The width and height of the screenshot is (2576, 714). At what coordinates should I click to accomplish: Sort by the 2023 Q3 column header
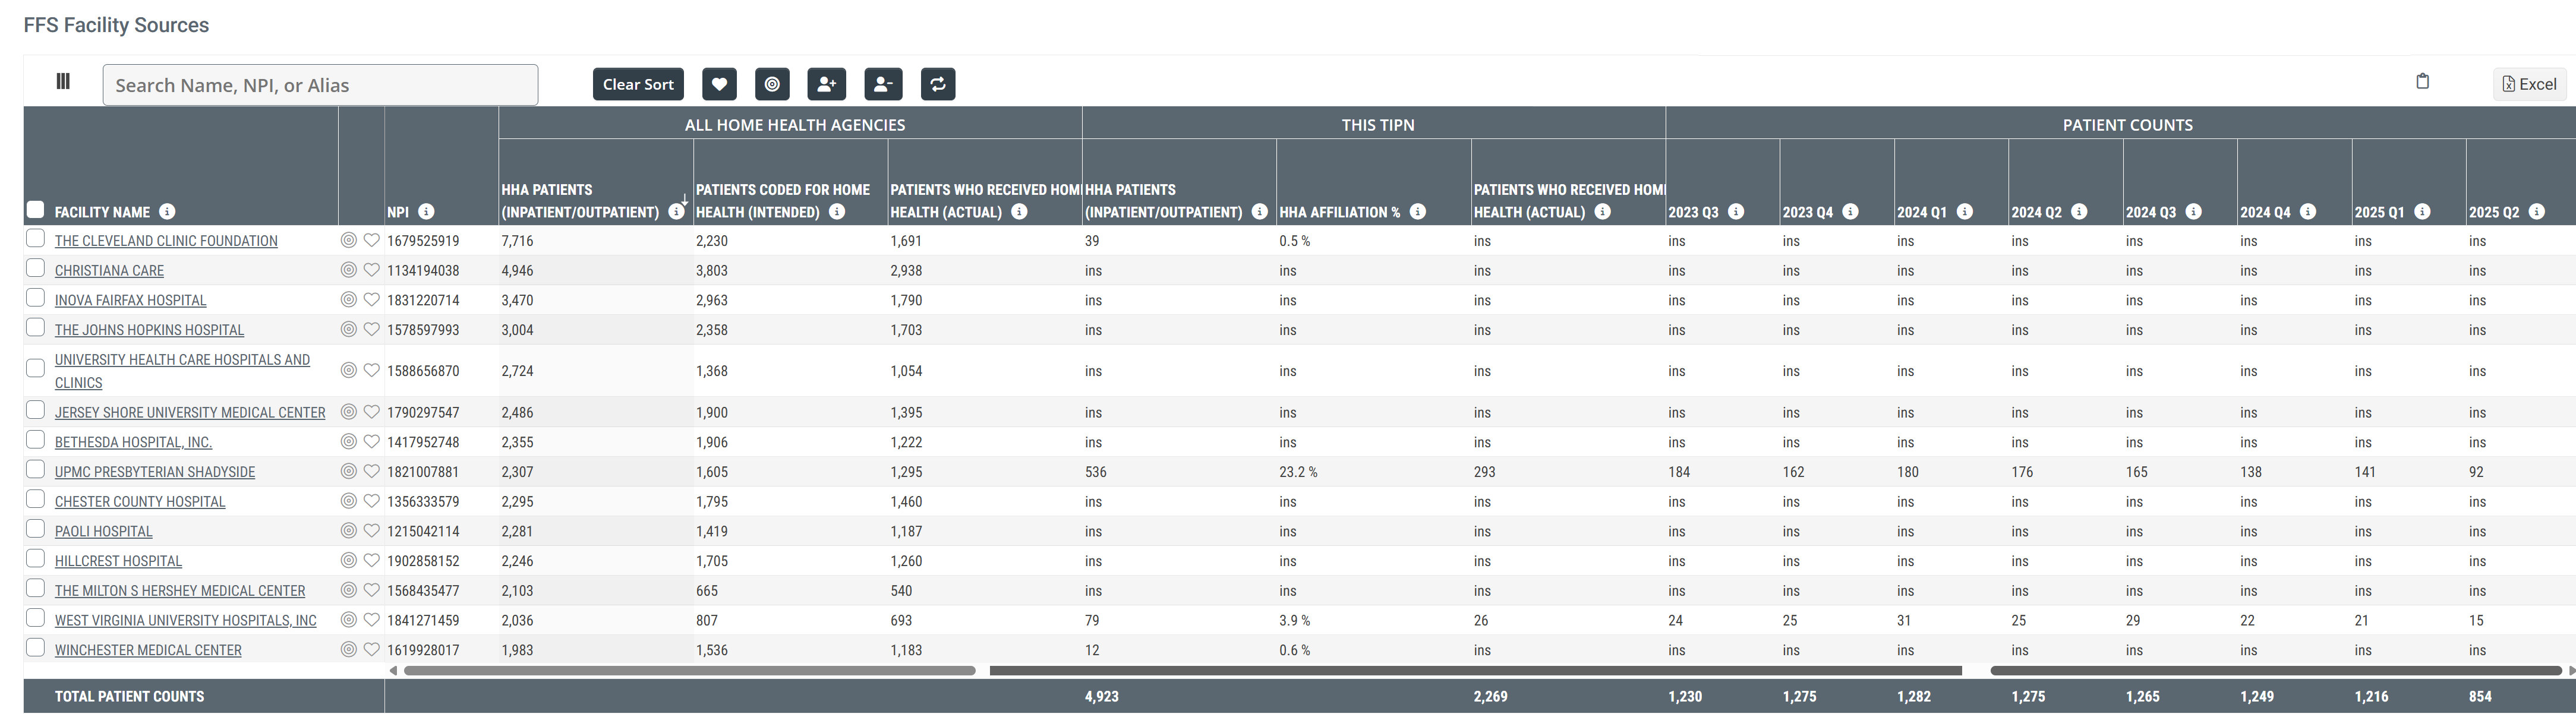coord(1692,212)
